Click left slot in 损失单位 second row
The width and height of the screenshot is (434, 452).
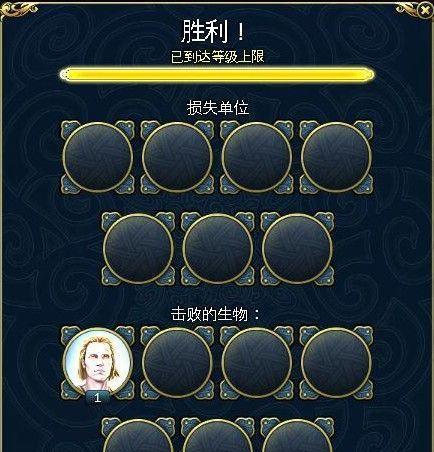click(138, 249)
